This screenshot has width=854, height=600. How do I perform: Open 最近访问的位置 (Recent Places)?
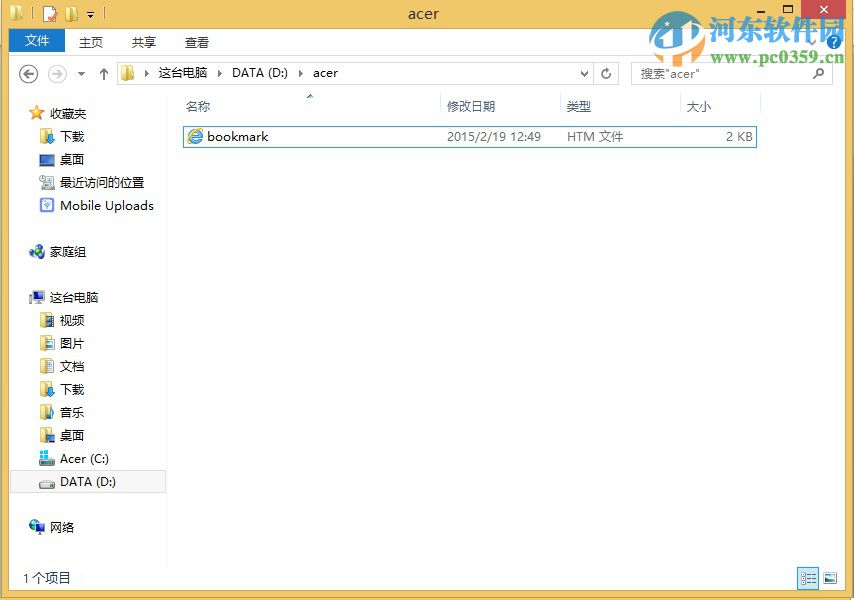101,182
